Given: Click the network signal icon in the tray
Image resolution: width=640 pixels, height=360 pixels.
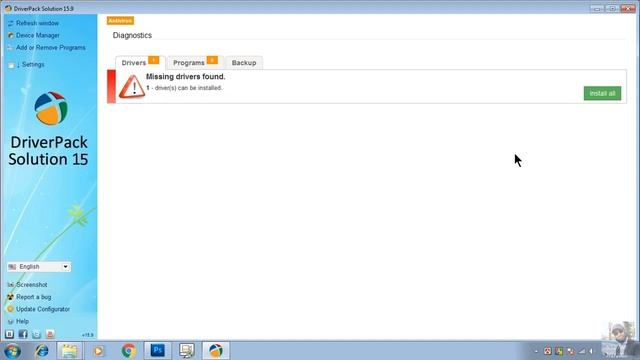Looking at the screenshot, I should (582, 351).
